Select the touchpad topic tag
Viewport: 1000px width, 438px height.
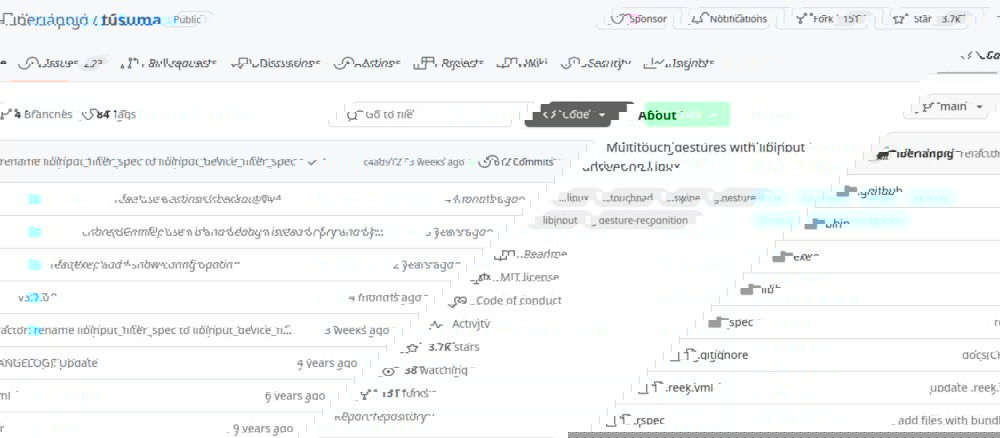pos(628,198)
